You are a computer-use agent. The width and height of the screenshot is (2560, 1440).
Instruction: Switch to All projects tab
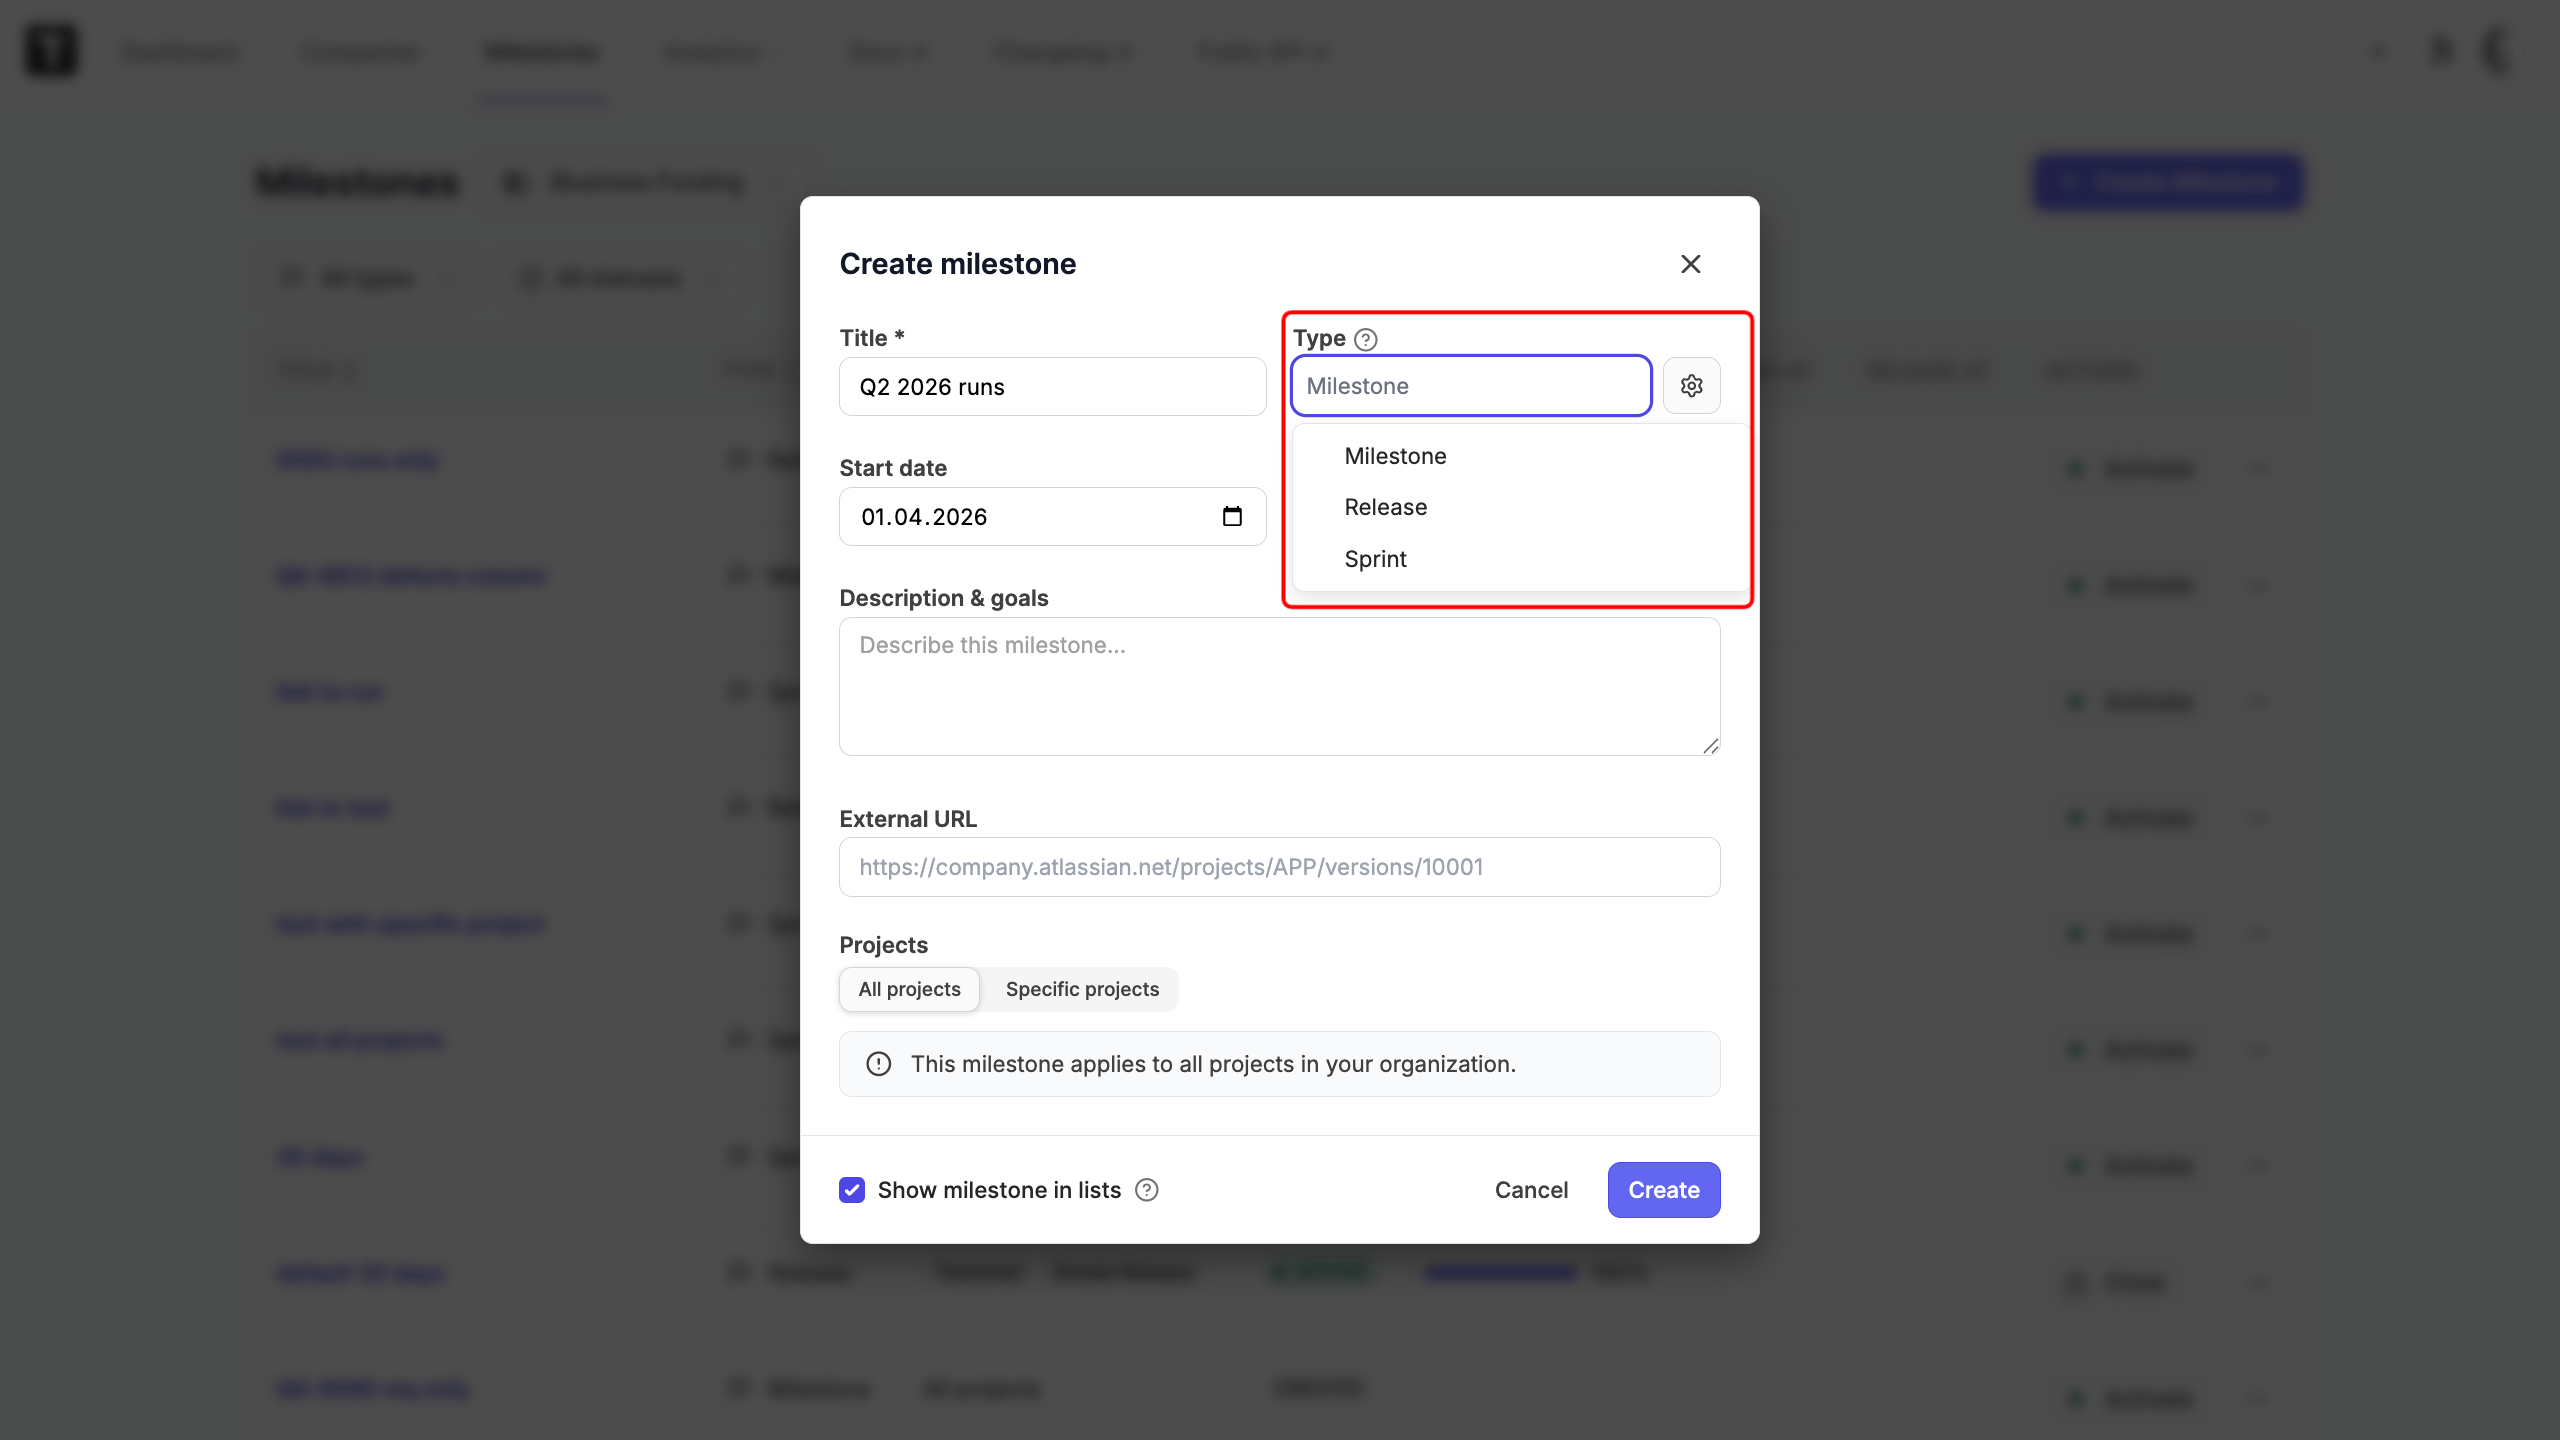(909, 989)
